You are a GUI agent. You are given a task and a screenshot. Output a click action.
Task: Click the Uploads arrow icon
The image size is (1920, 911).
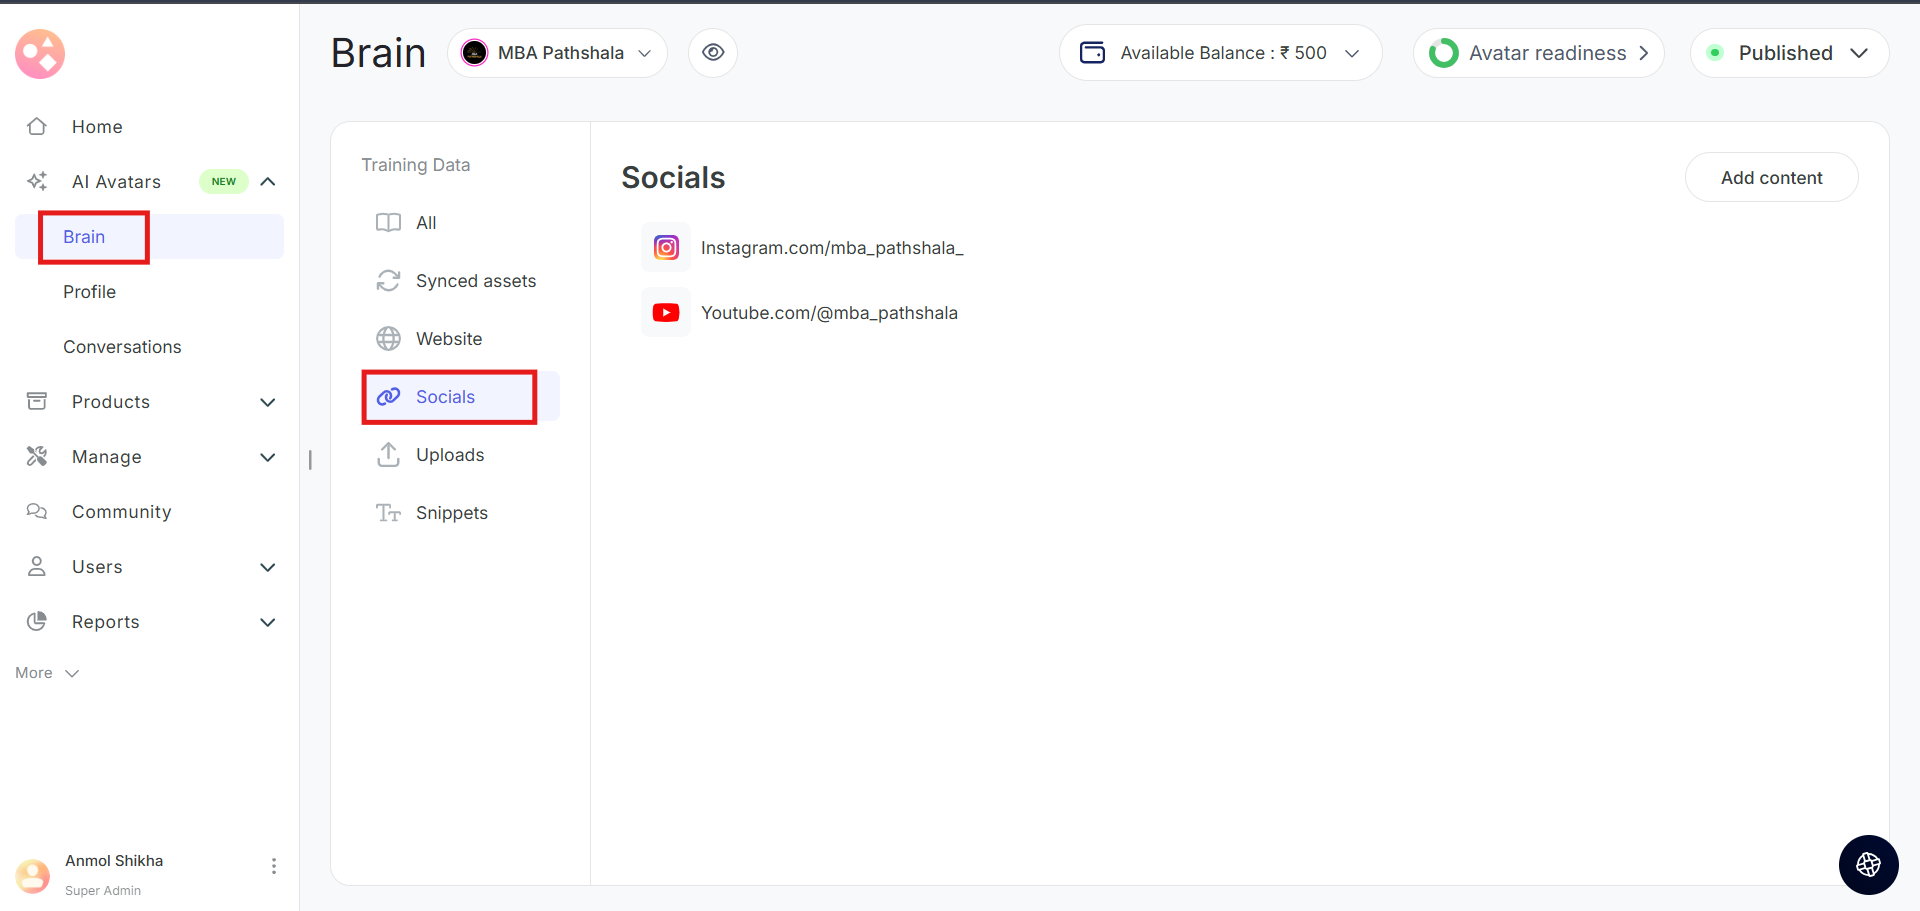[x=388, y=455]
